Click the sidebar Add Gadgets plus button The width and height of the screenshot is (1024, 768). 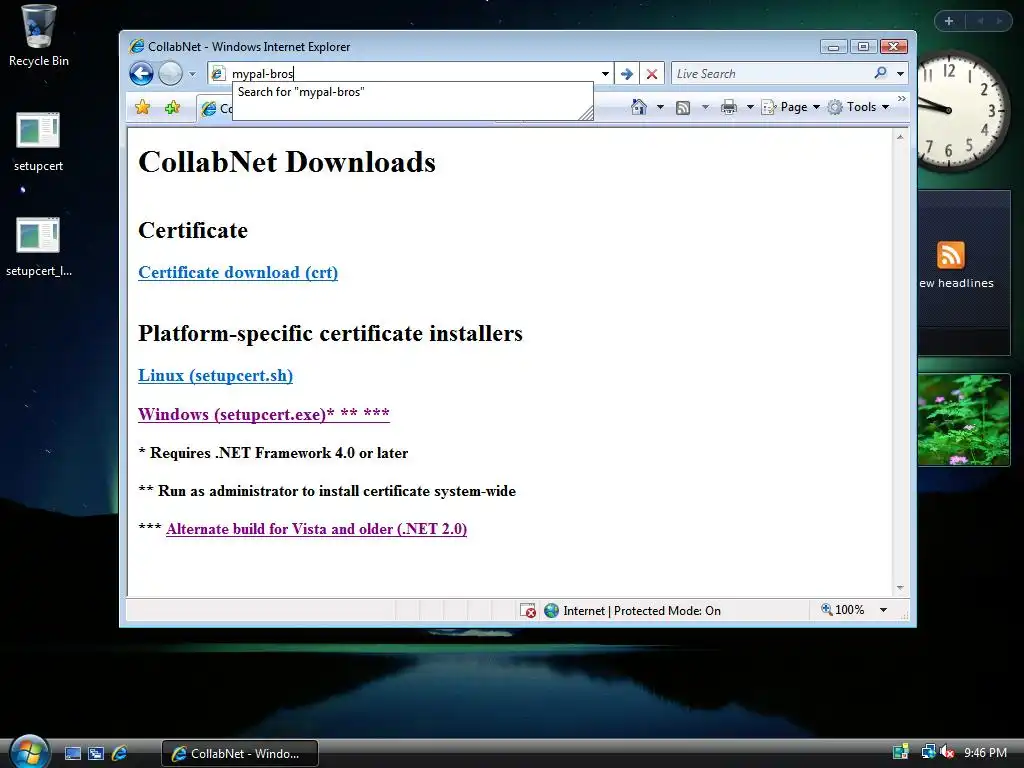949,21
